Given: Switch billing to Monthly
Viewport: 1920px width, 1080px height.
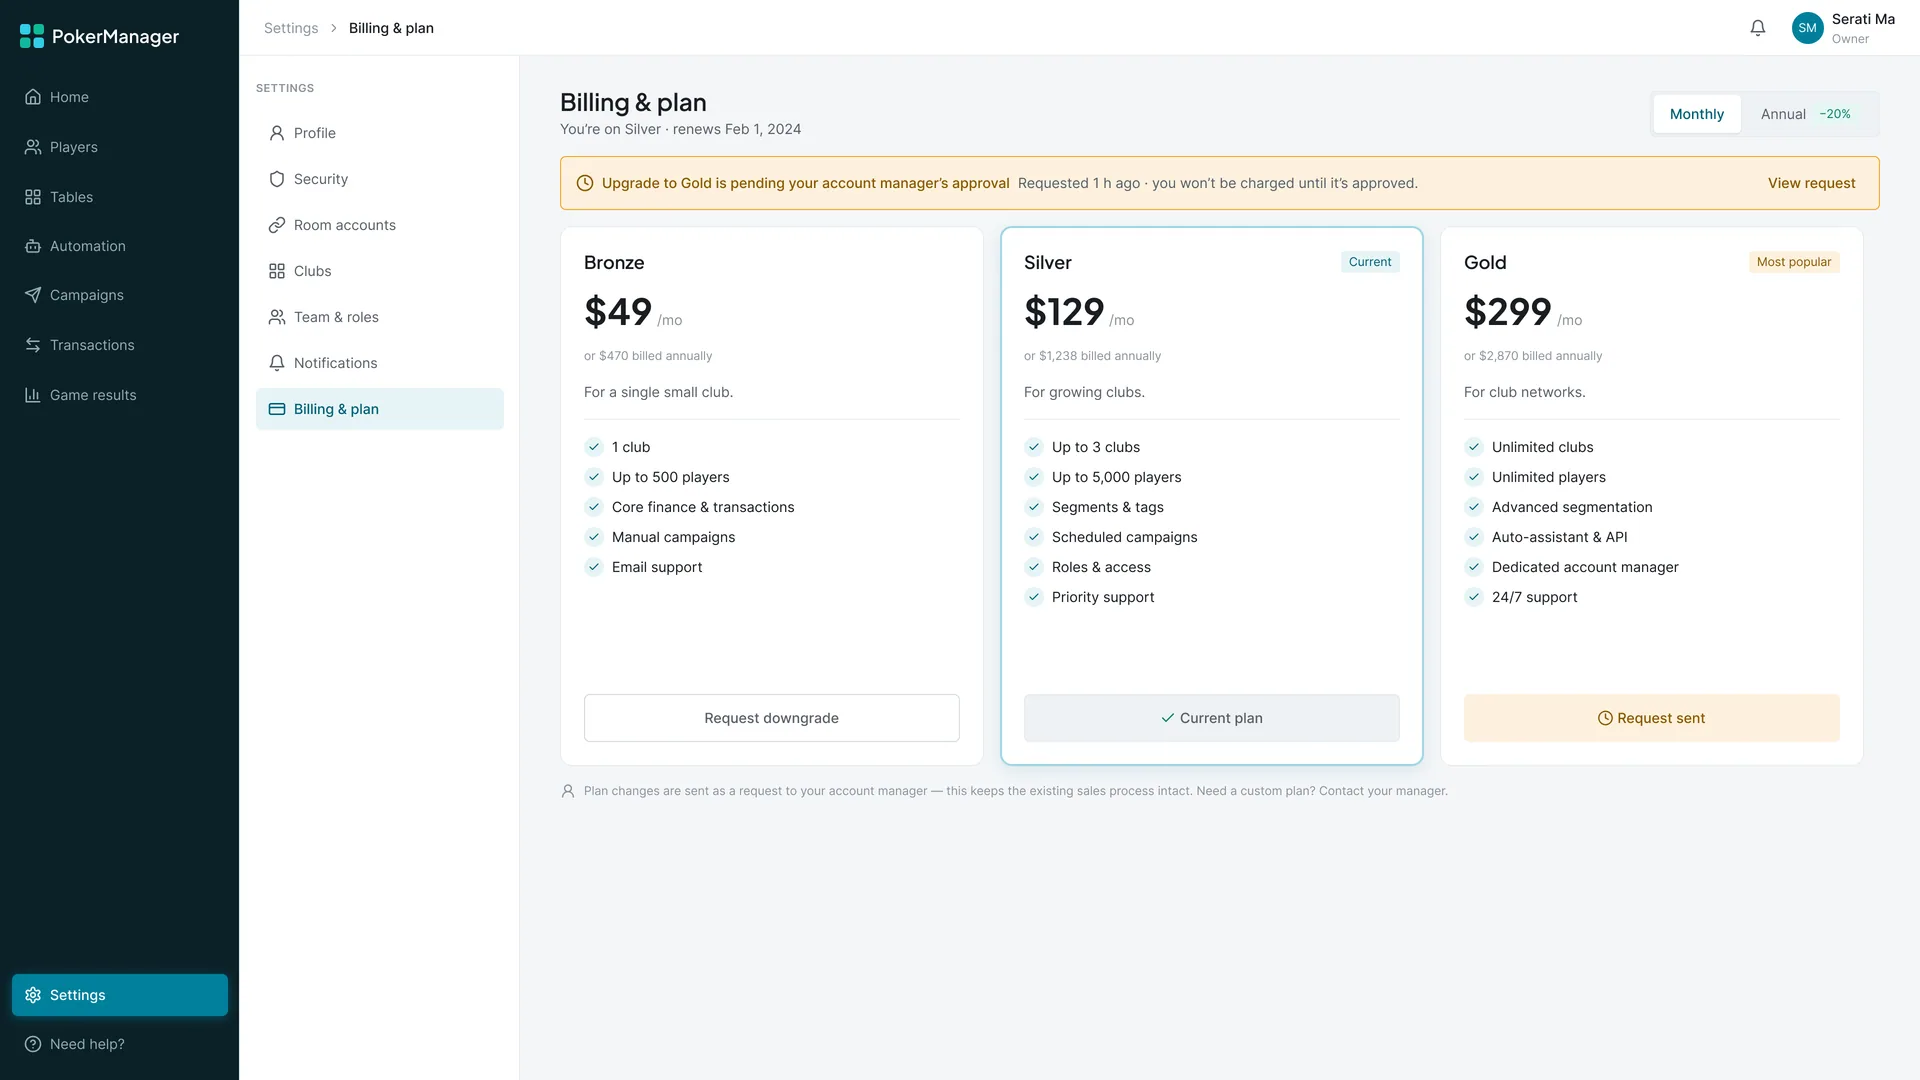Looking at the screenshot, I should pyautogui.click(x=1696, y=114).
